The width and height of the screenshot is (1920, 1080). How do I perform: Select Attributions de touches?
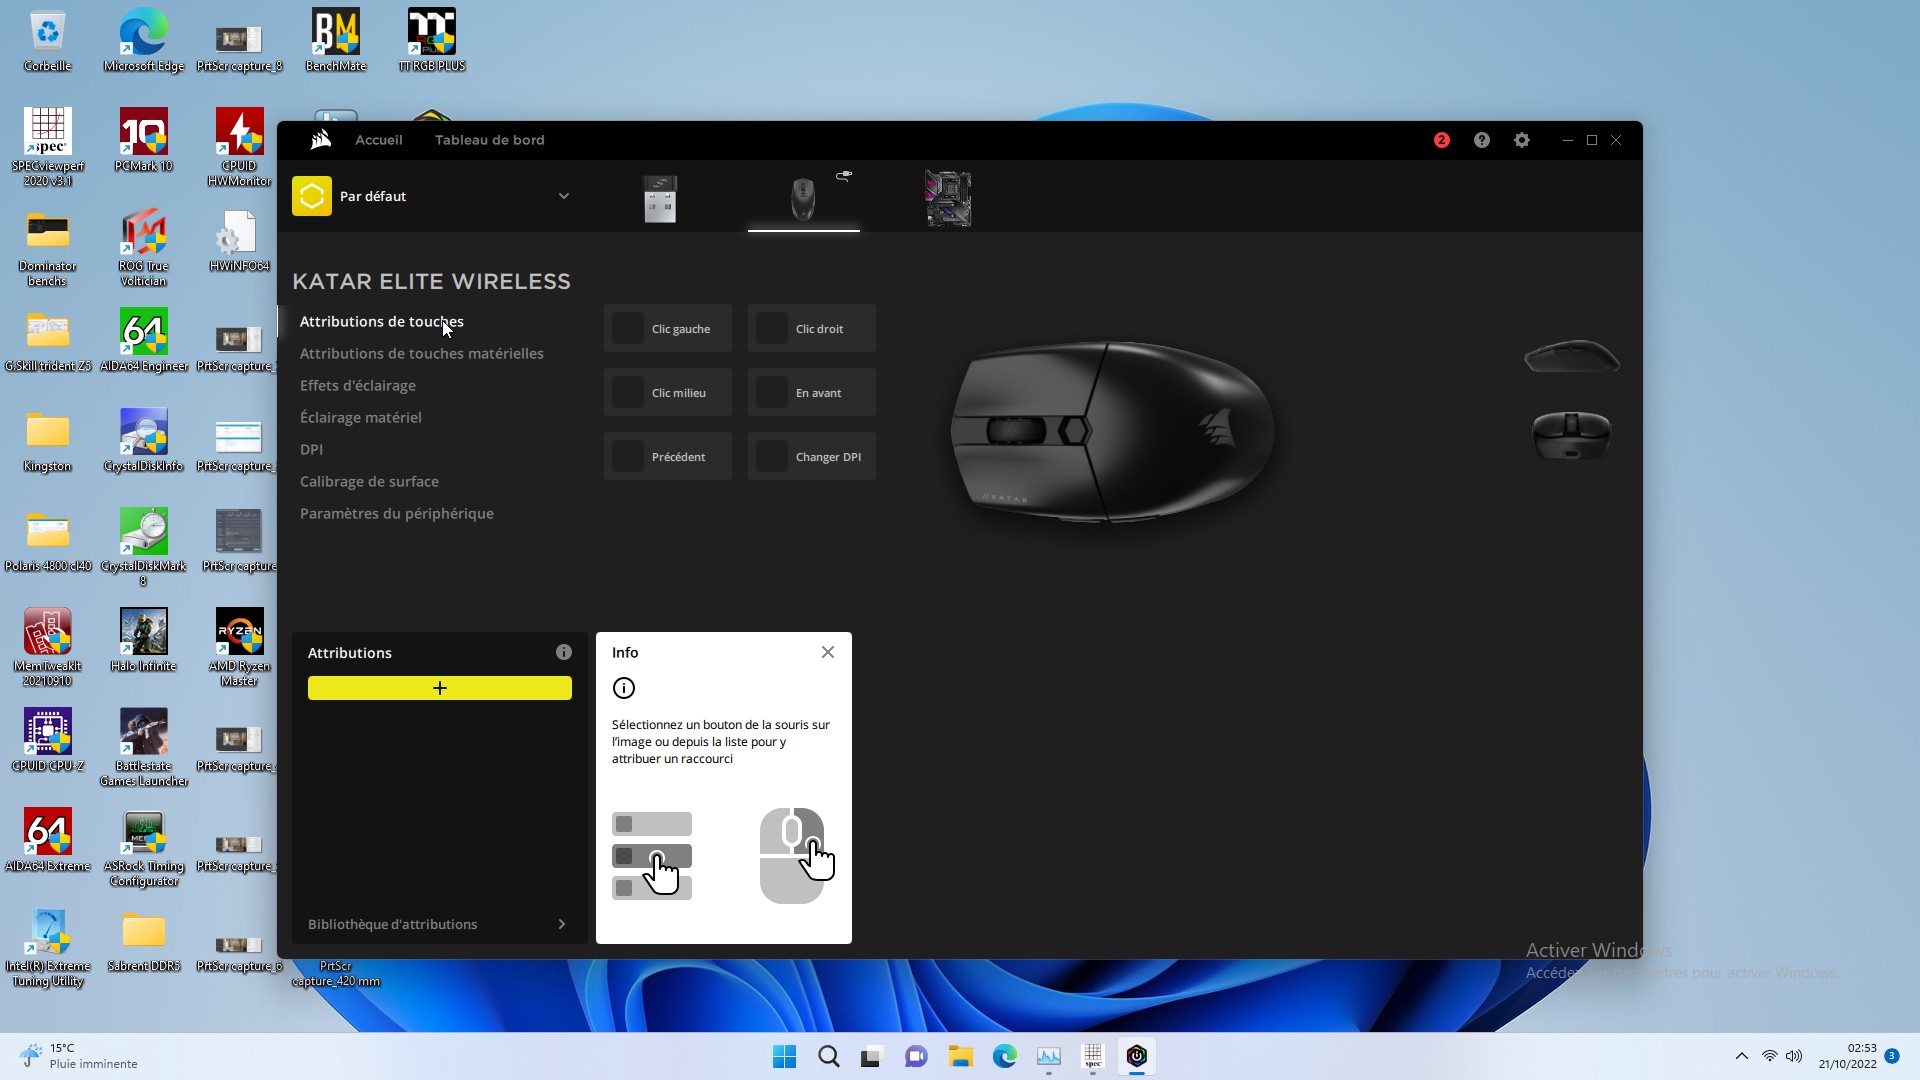tap(382, 321)
